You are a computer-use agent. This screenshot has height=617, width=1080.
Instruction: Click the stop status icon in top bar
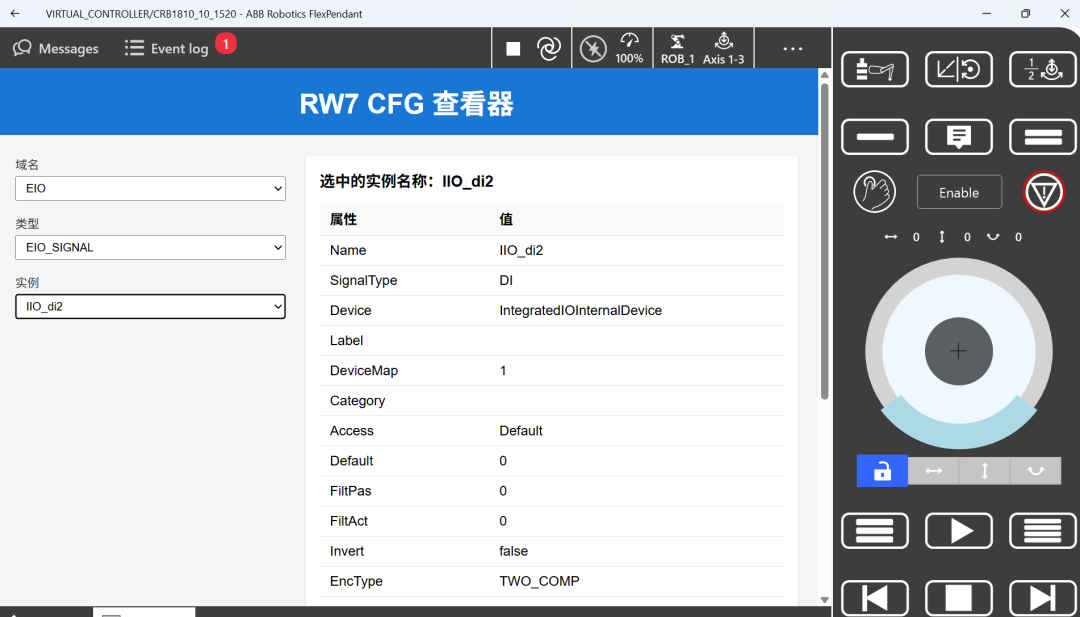pyautogui.click(x=513, y=48)
